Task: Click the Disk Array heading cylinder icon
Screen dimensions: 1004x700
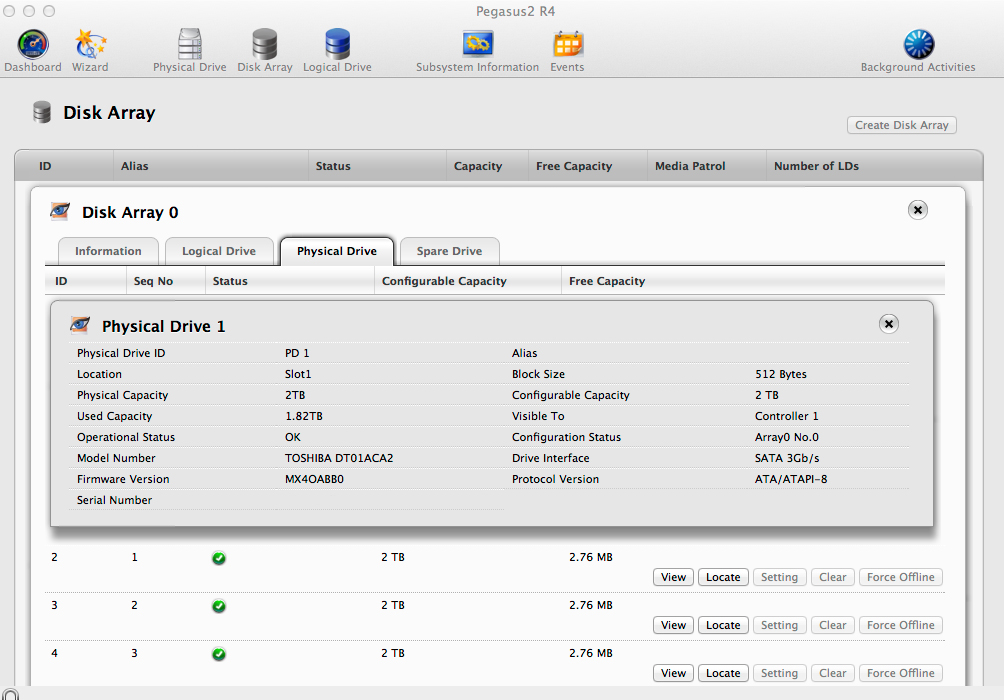Action: 42,112
